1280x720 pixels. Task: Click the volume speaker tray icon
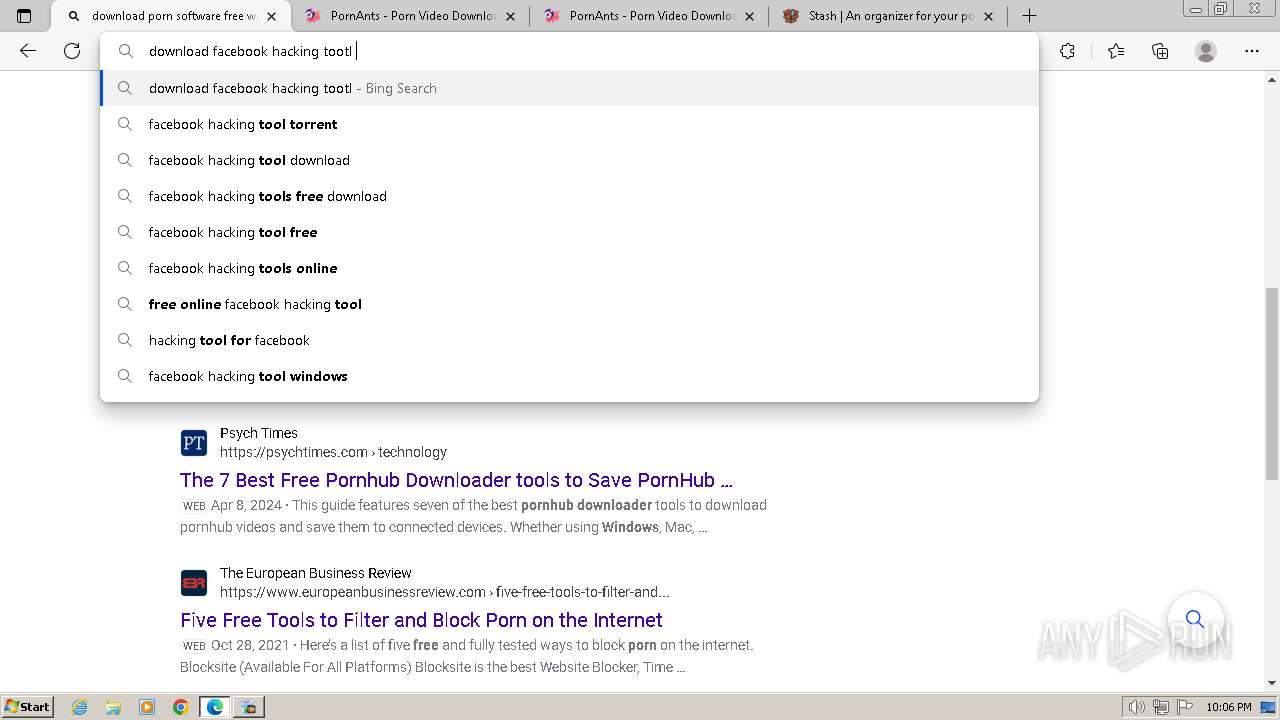click(x=1136, y=707)
